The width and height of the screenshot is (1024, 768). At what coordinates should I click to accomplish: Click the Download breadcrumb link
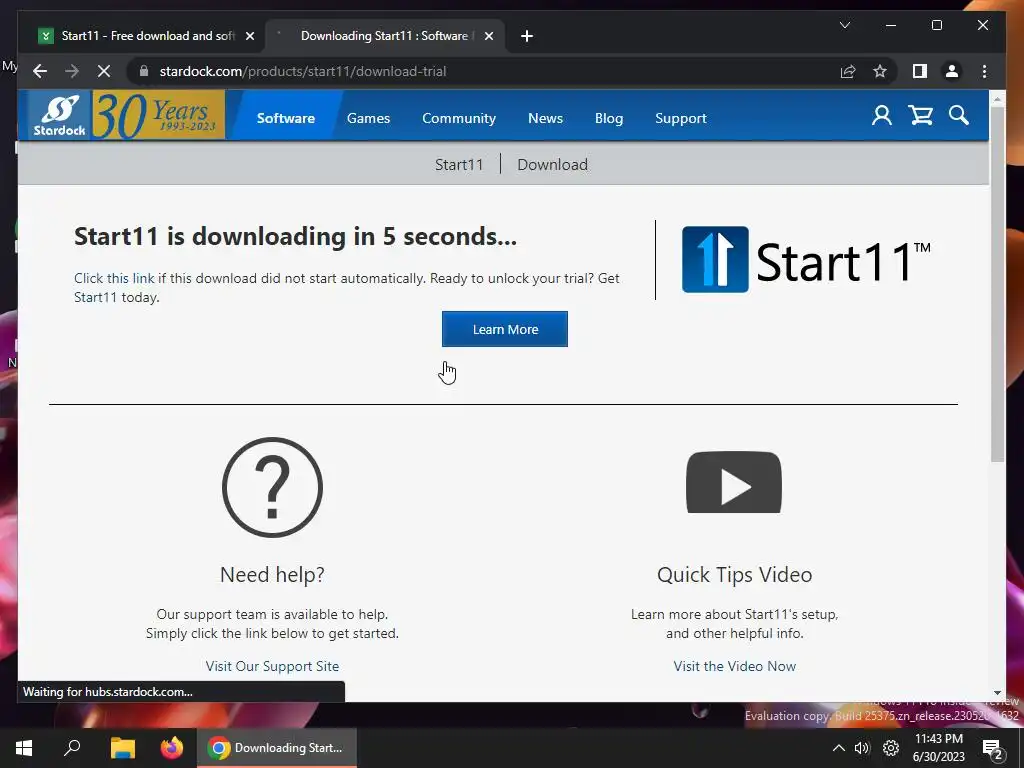pyautogui.click(x=552, y=165)
